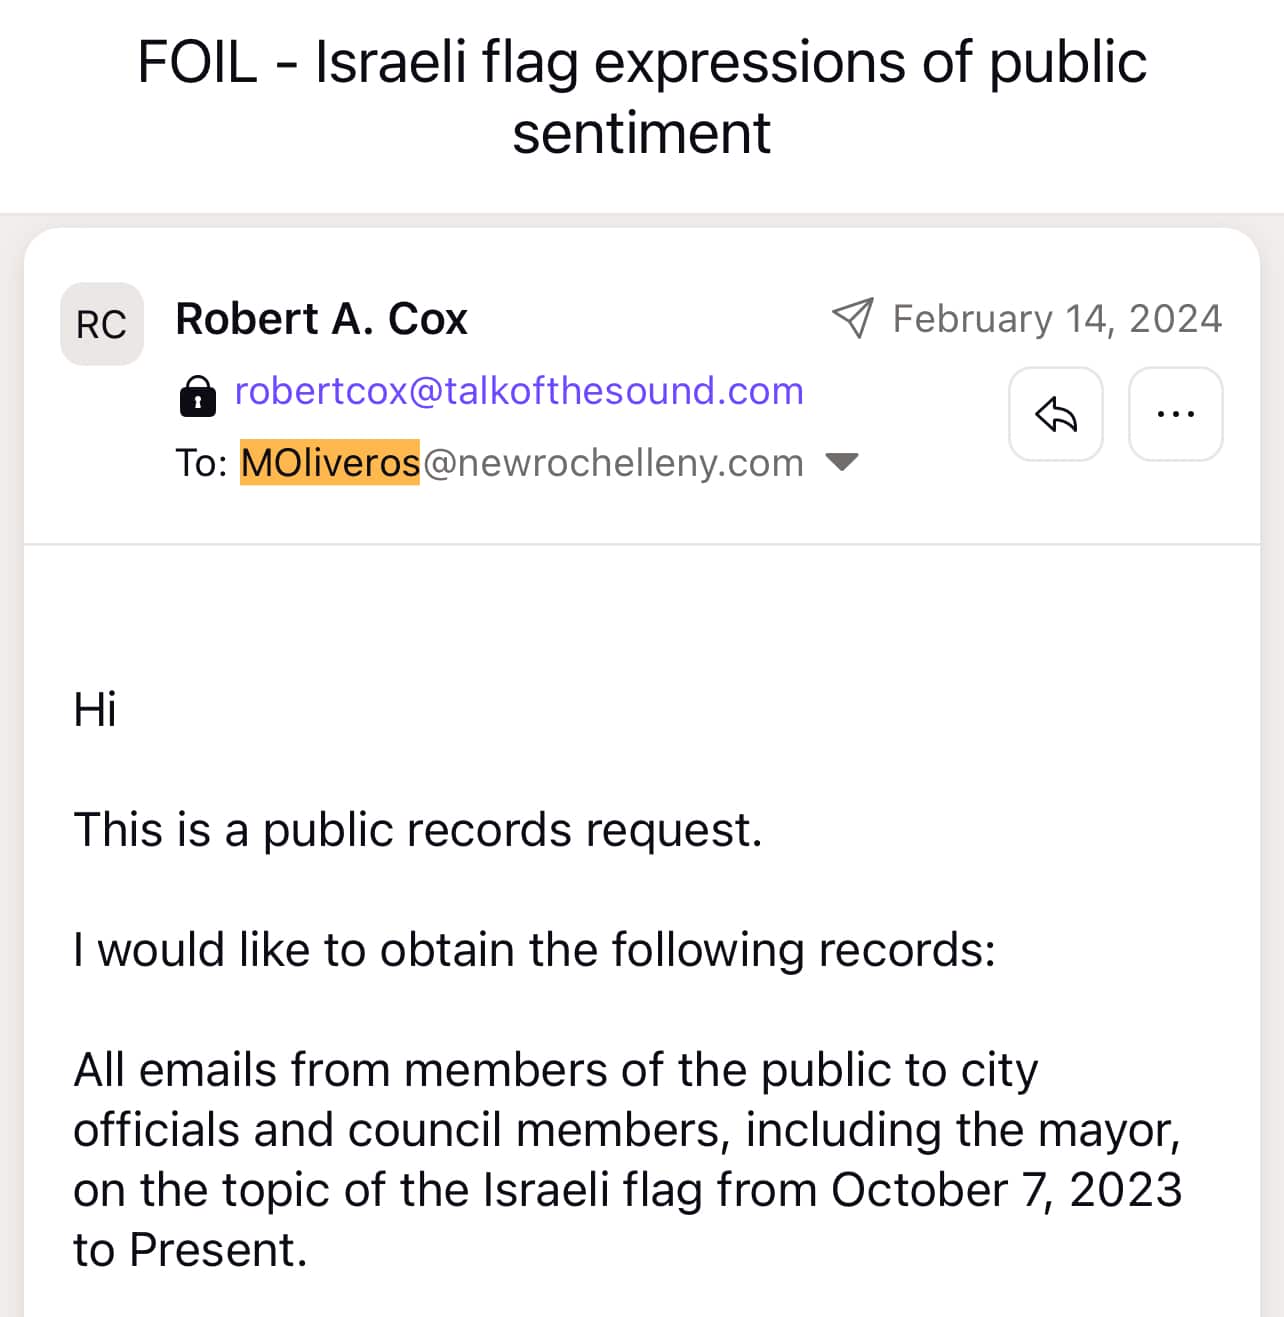Click "October 7, 2023" in the body
1284x1317 pixels.
(1006, 1190)
